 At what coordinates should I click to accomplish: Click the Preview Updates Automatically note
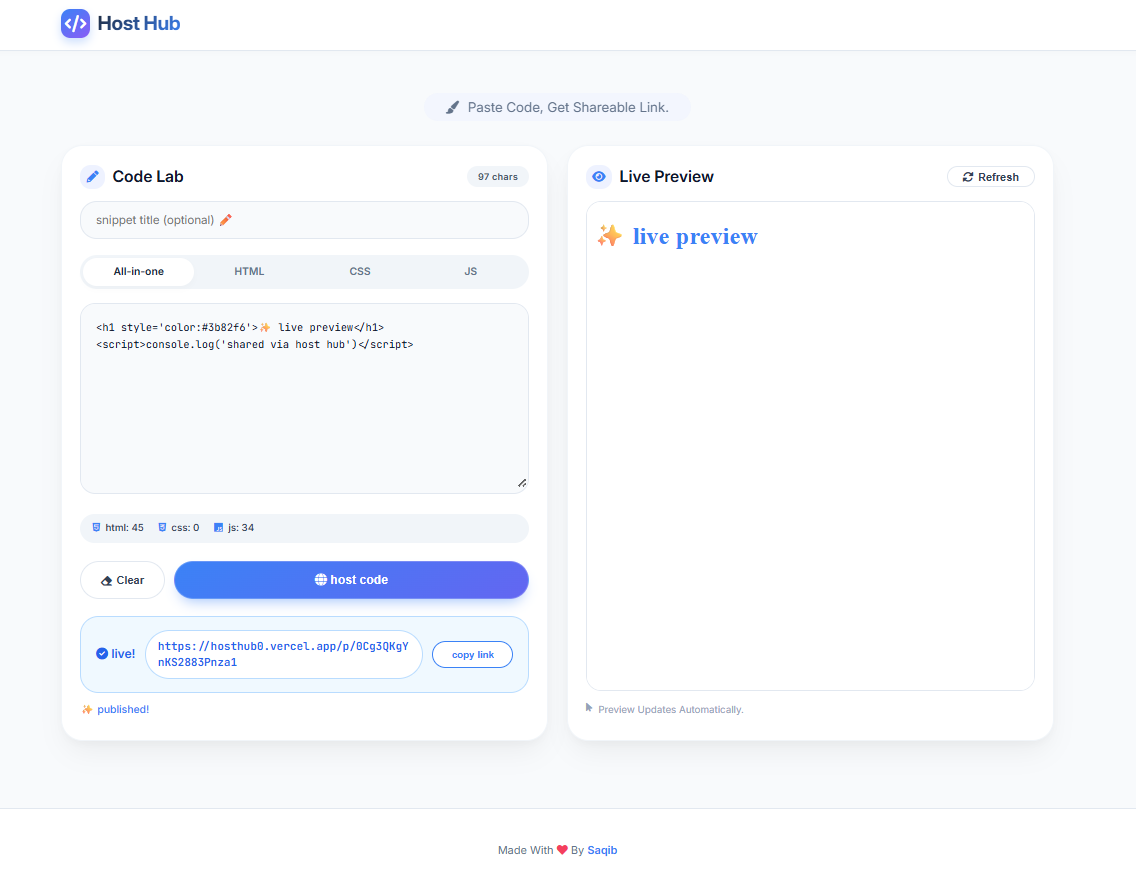click(671, 710)
